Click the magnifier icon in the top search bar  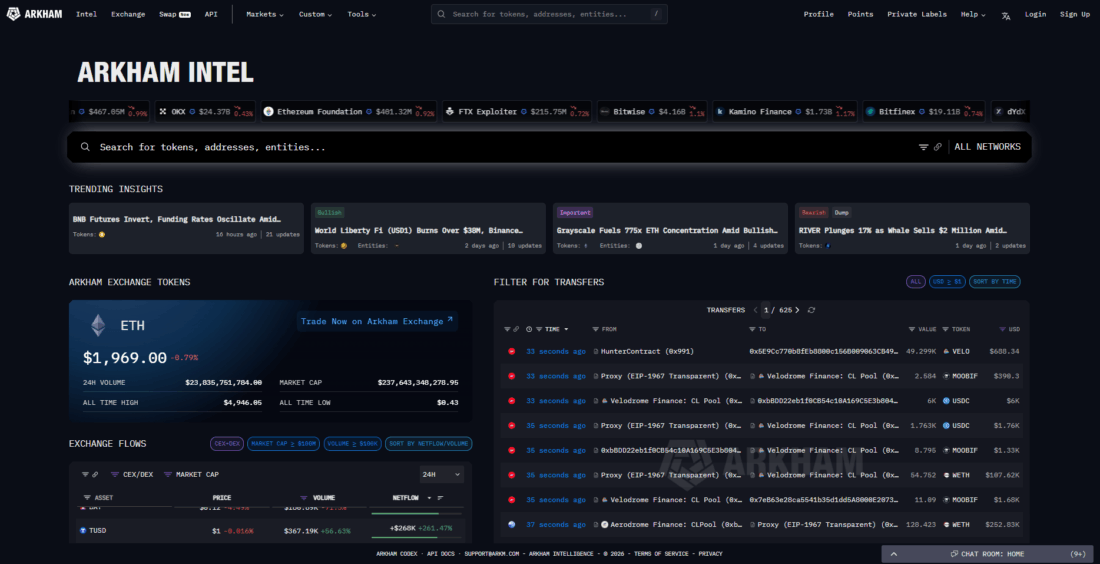pos(441,14)
